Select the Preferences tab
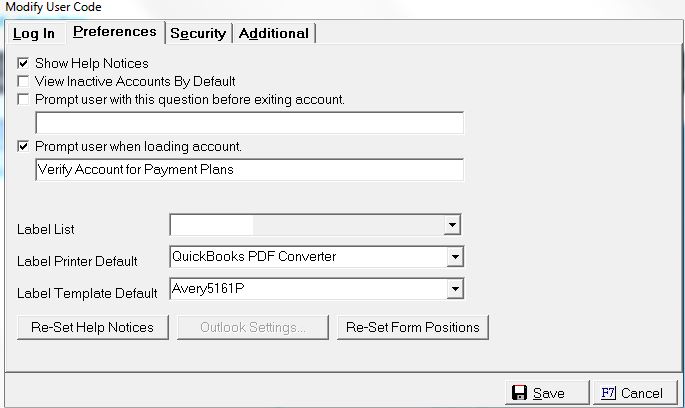Image resolution: width=685 pixels, height=408 pixels. pyautogui.click(x=114, y=32)
